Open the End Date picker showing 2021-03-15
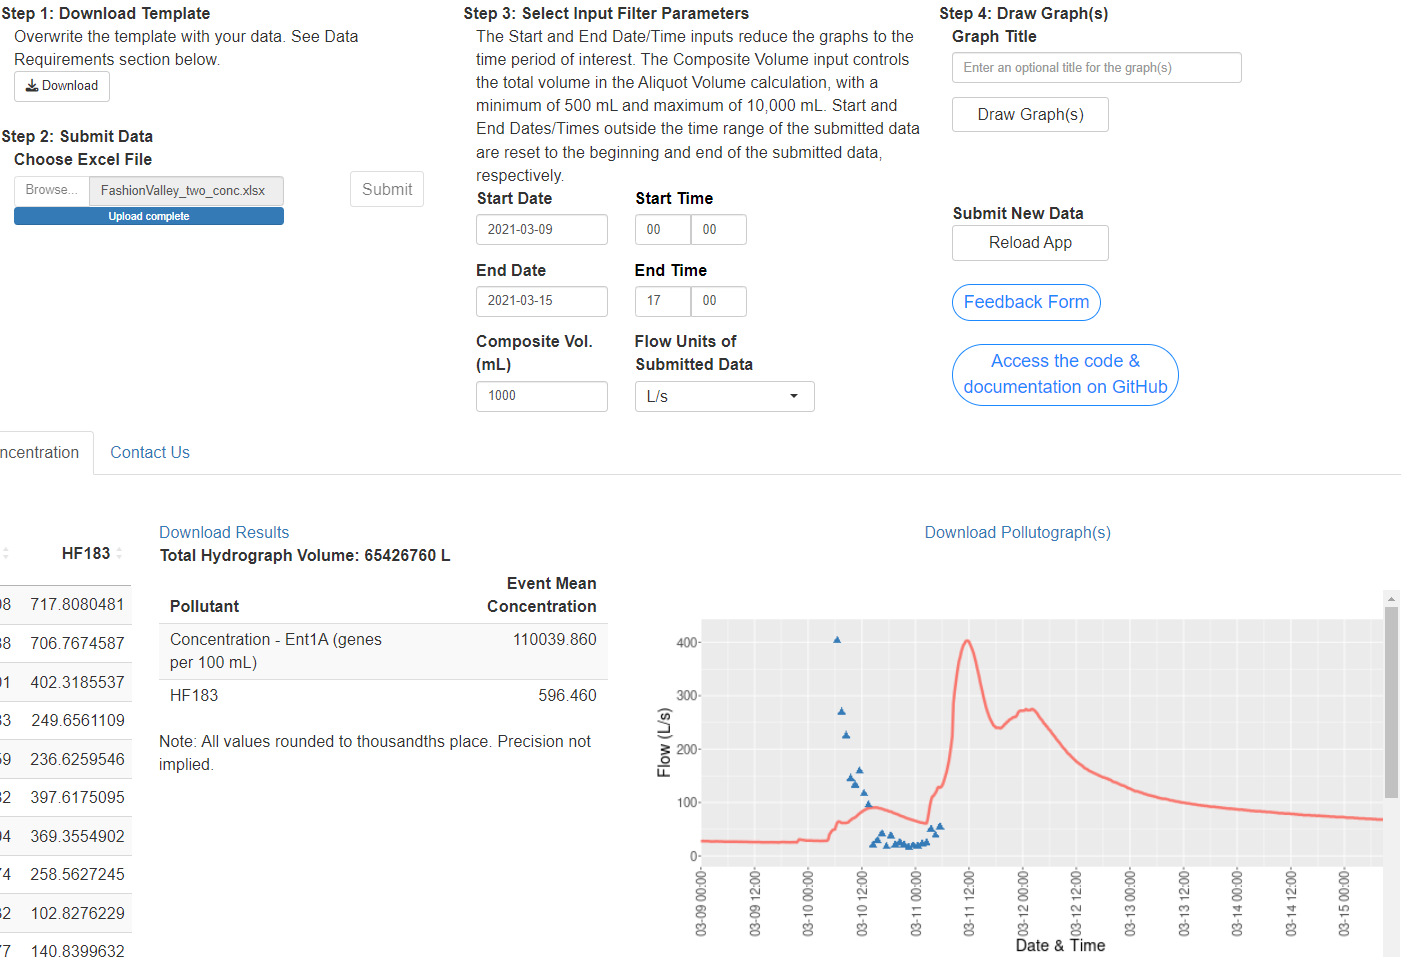 pos(541,301)
